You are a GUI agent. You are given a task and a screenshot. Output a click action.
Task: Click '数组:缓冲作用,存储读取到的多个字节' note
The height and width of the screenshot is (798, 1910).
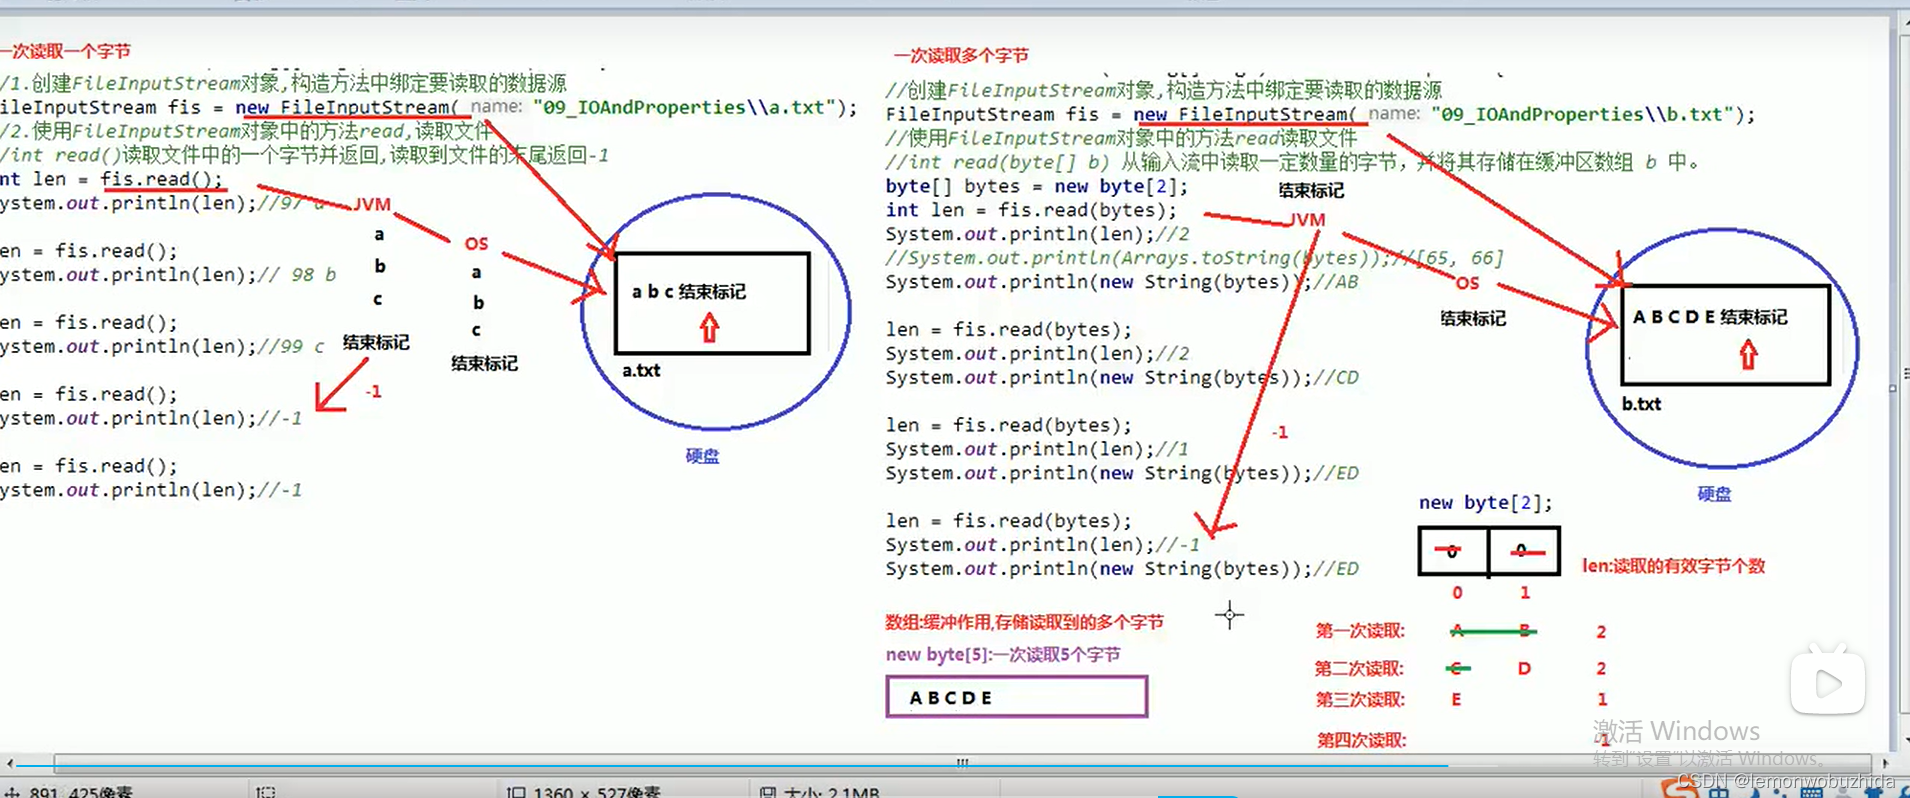point(1024,622)
